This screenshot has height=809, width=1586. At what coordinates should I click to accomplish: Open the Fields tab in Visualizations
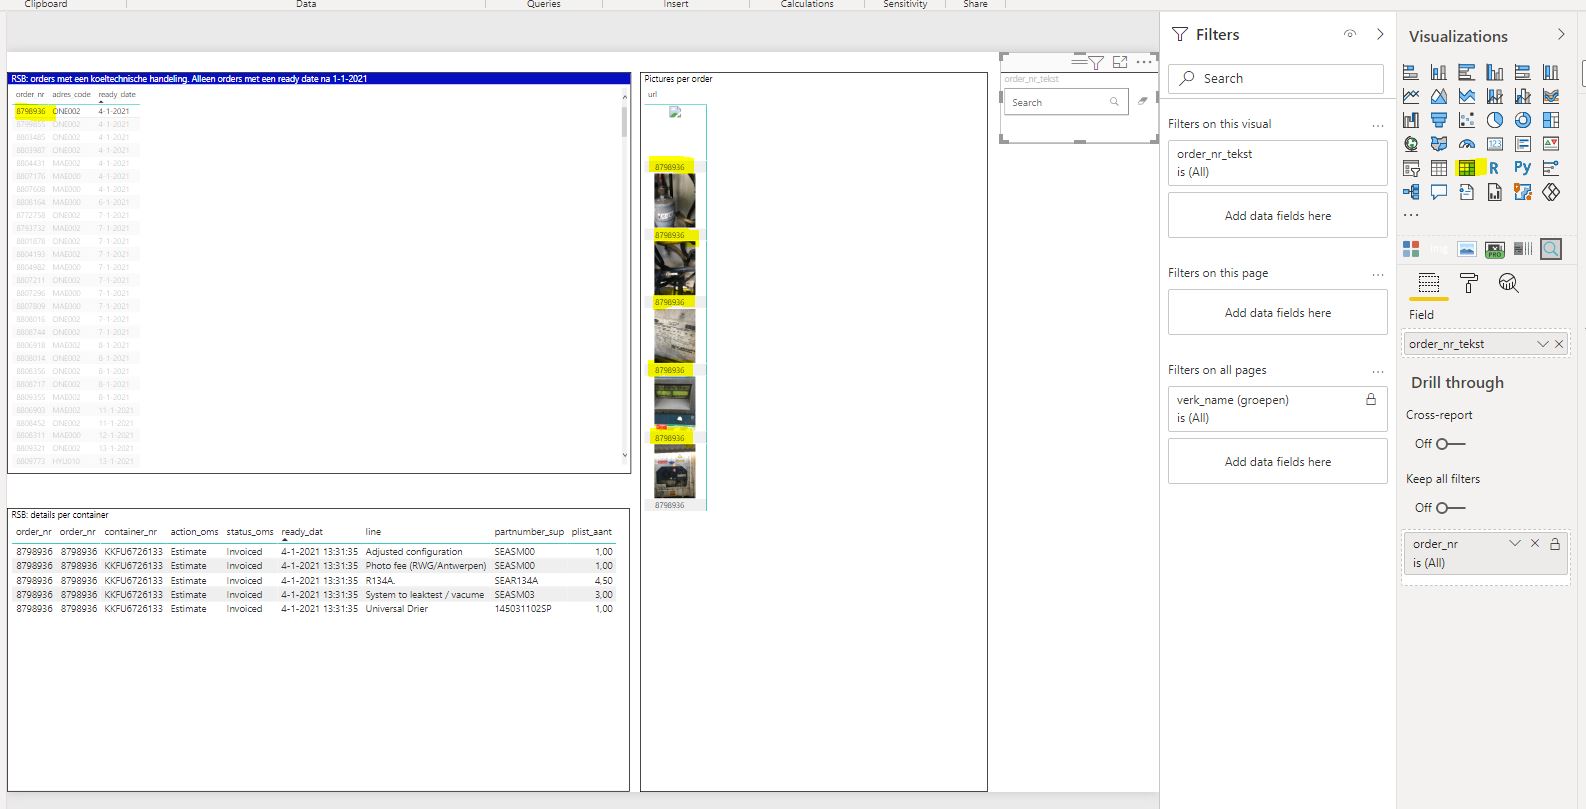tap(1429, 283)
